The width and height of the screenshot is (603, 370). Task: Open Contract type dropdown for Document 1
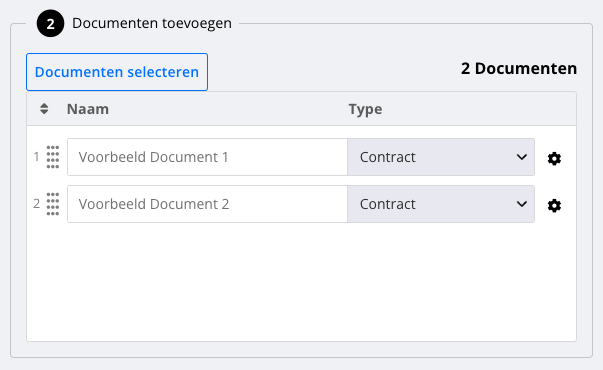441,157
